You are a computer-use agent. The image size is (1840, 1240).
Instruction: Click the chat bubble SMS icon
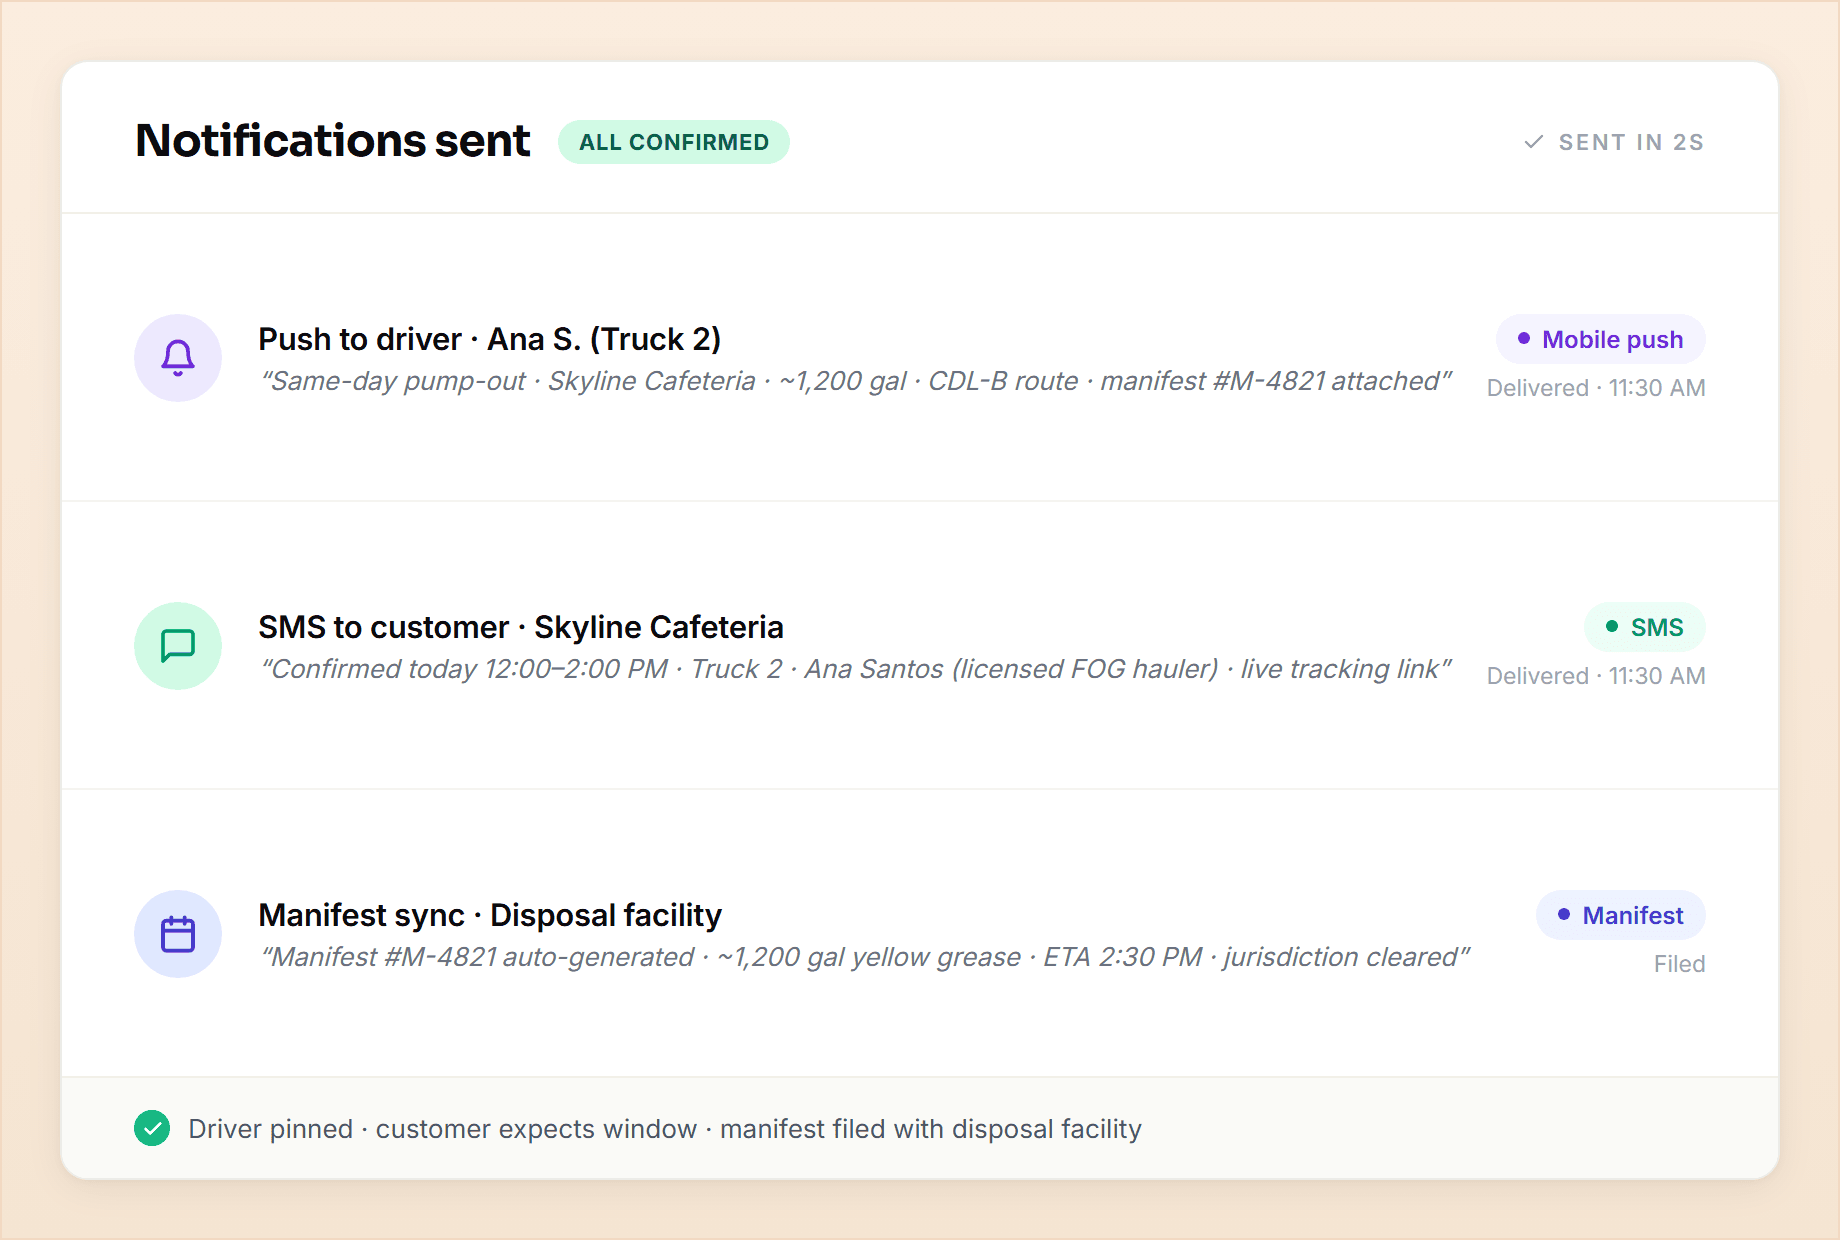pyautogui.click(x=178, y=646)
